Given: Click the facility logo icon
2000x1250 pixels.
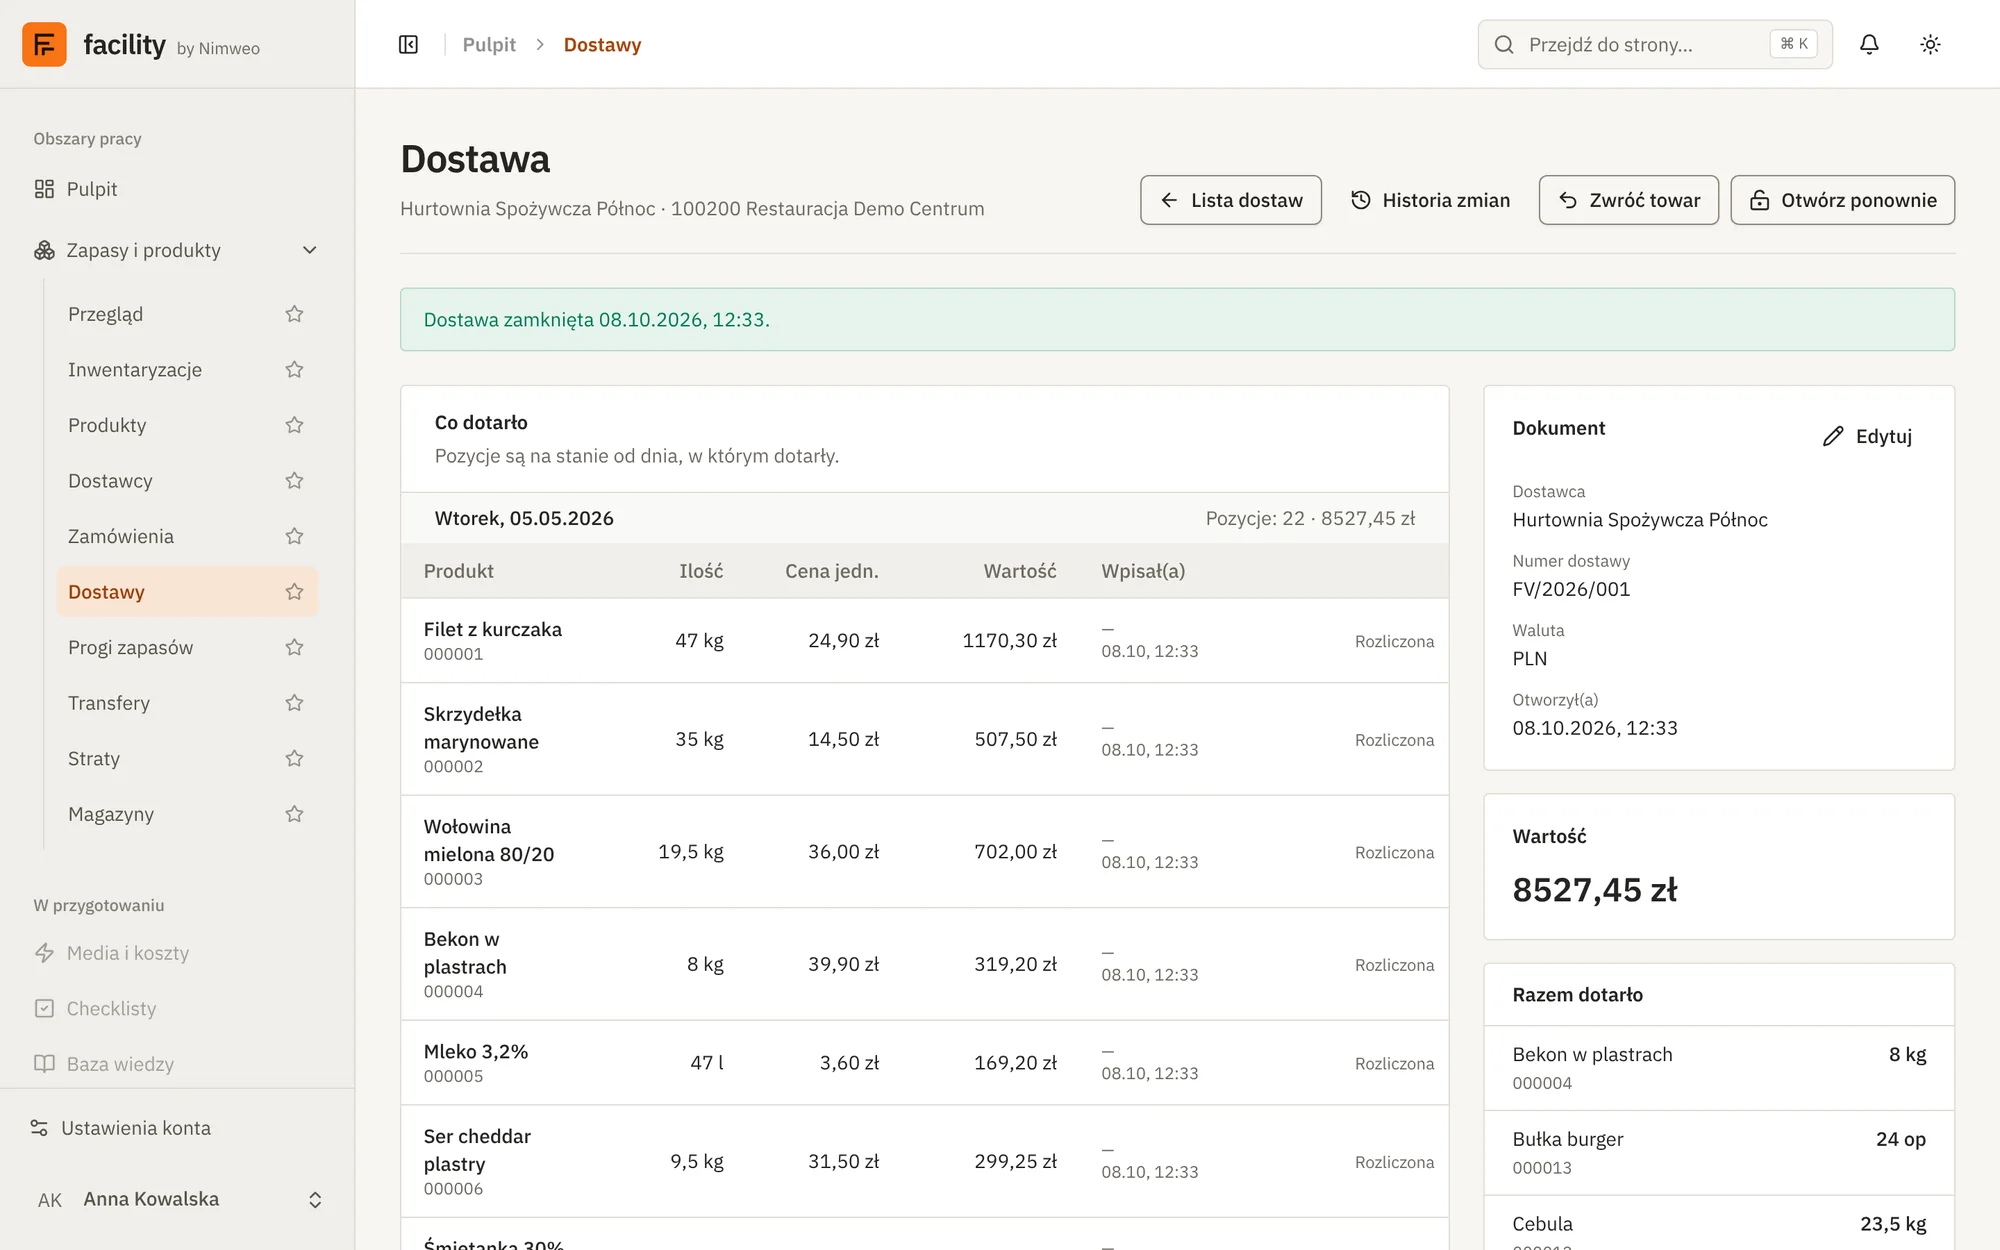Looking at the screenshot, I should point(44,44).
